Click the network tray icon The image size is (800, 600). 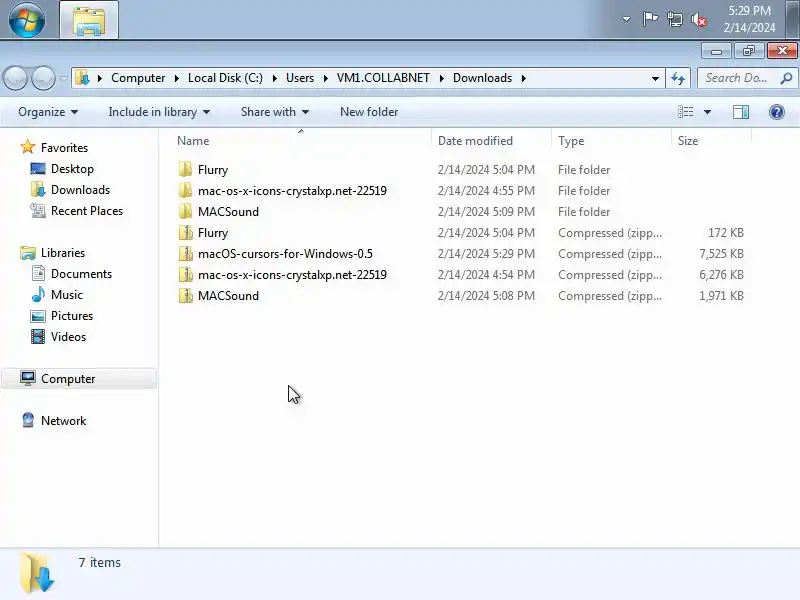674,19
